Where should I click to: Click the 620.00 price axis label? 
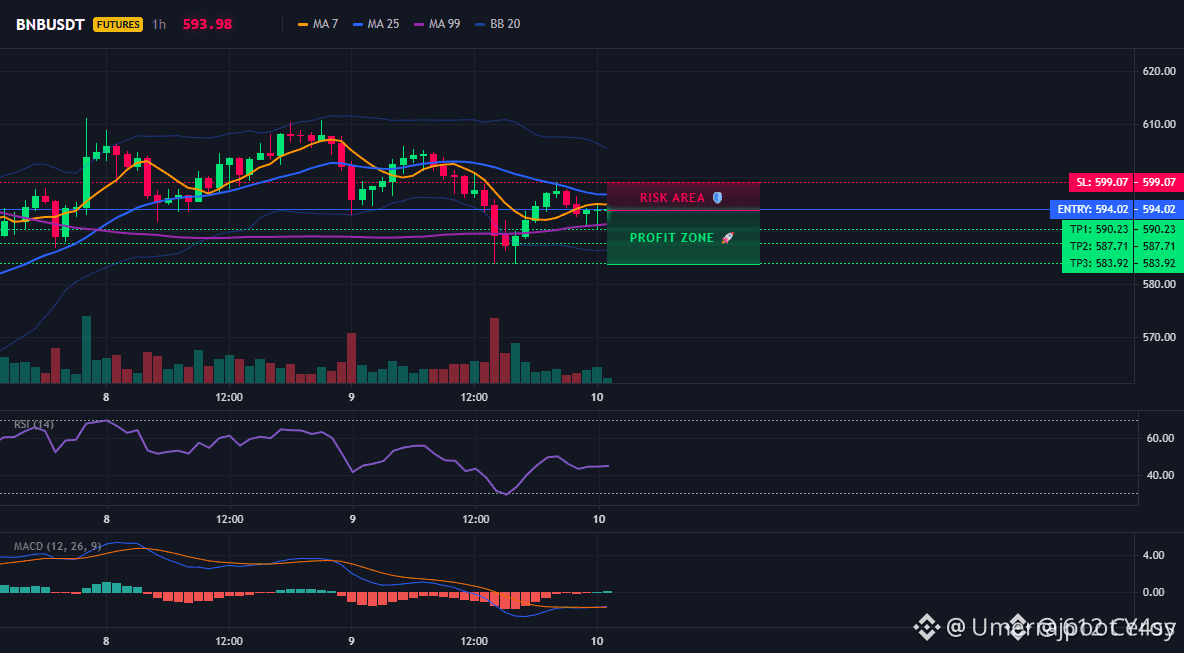[1159, 71]
